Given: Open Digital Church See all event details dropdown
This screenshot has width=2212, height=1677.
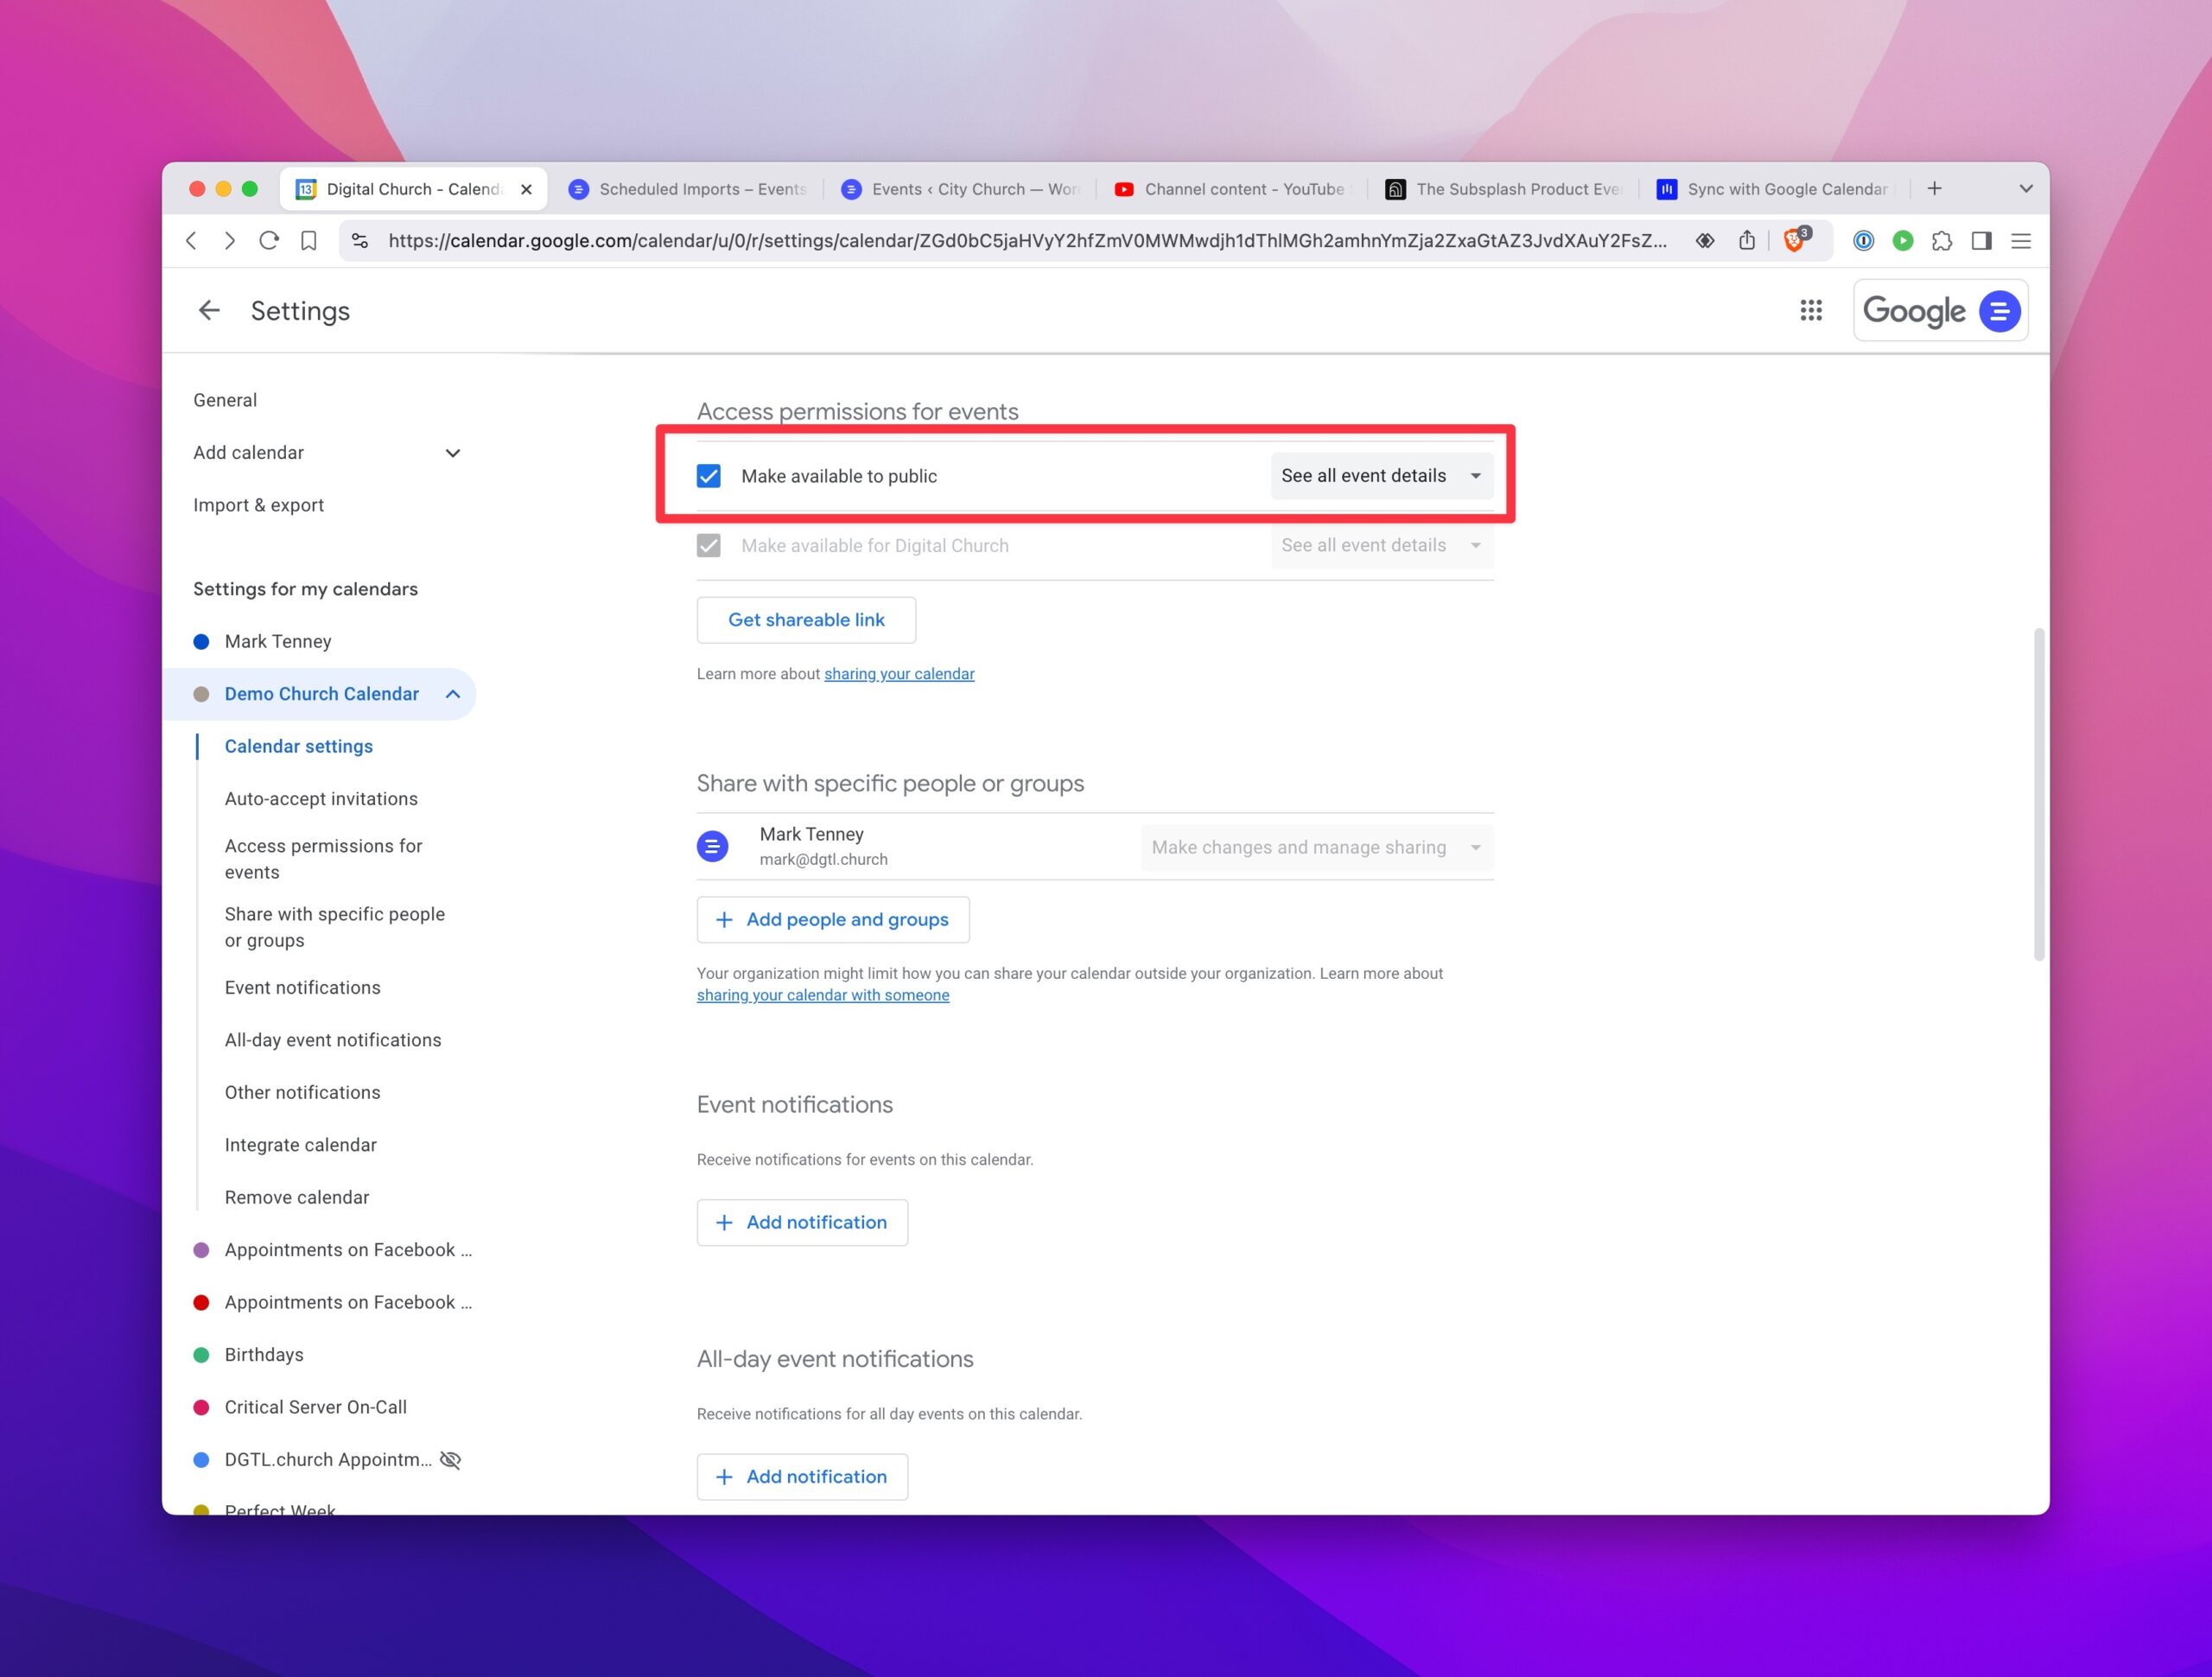Looking at the screenshot, I should [1381, 546].
